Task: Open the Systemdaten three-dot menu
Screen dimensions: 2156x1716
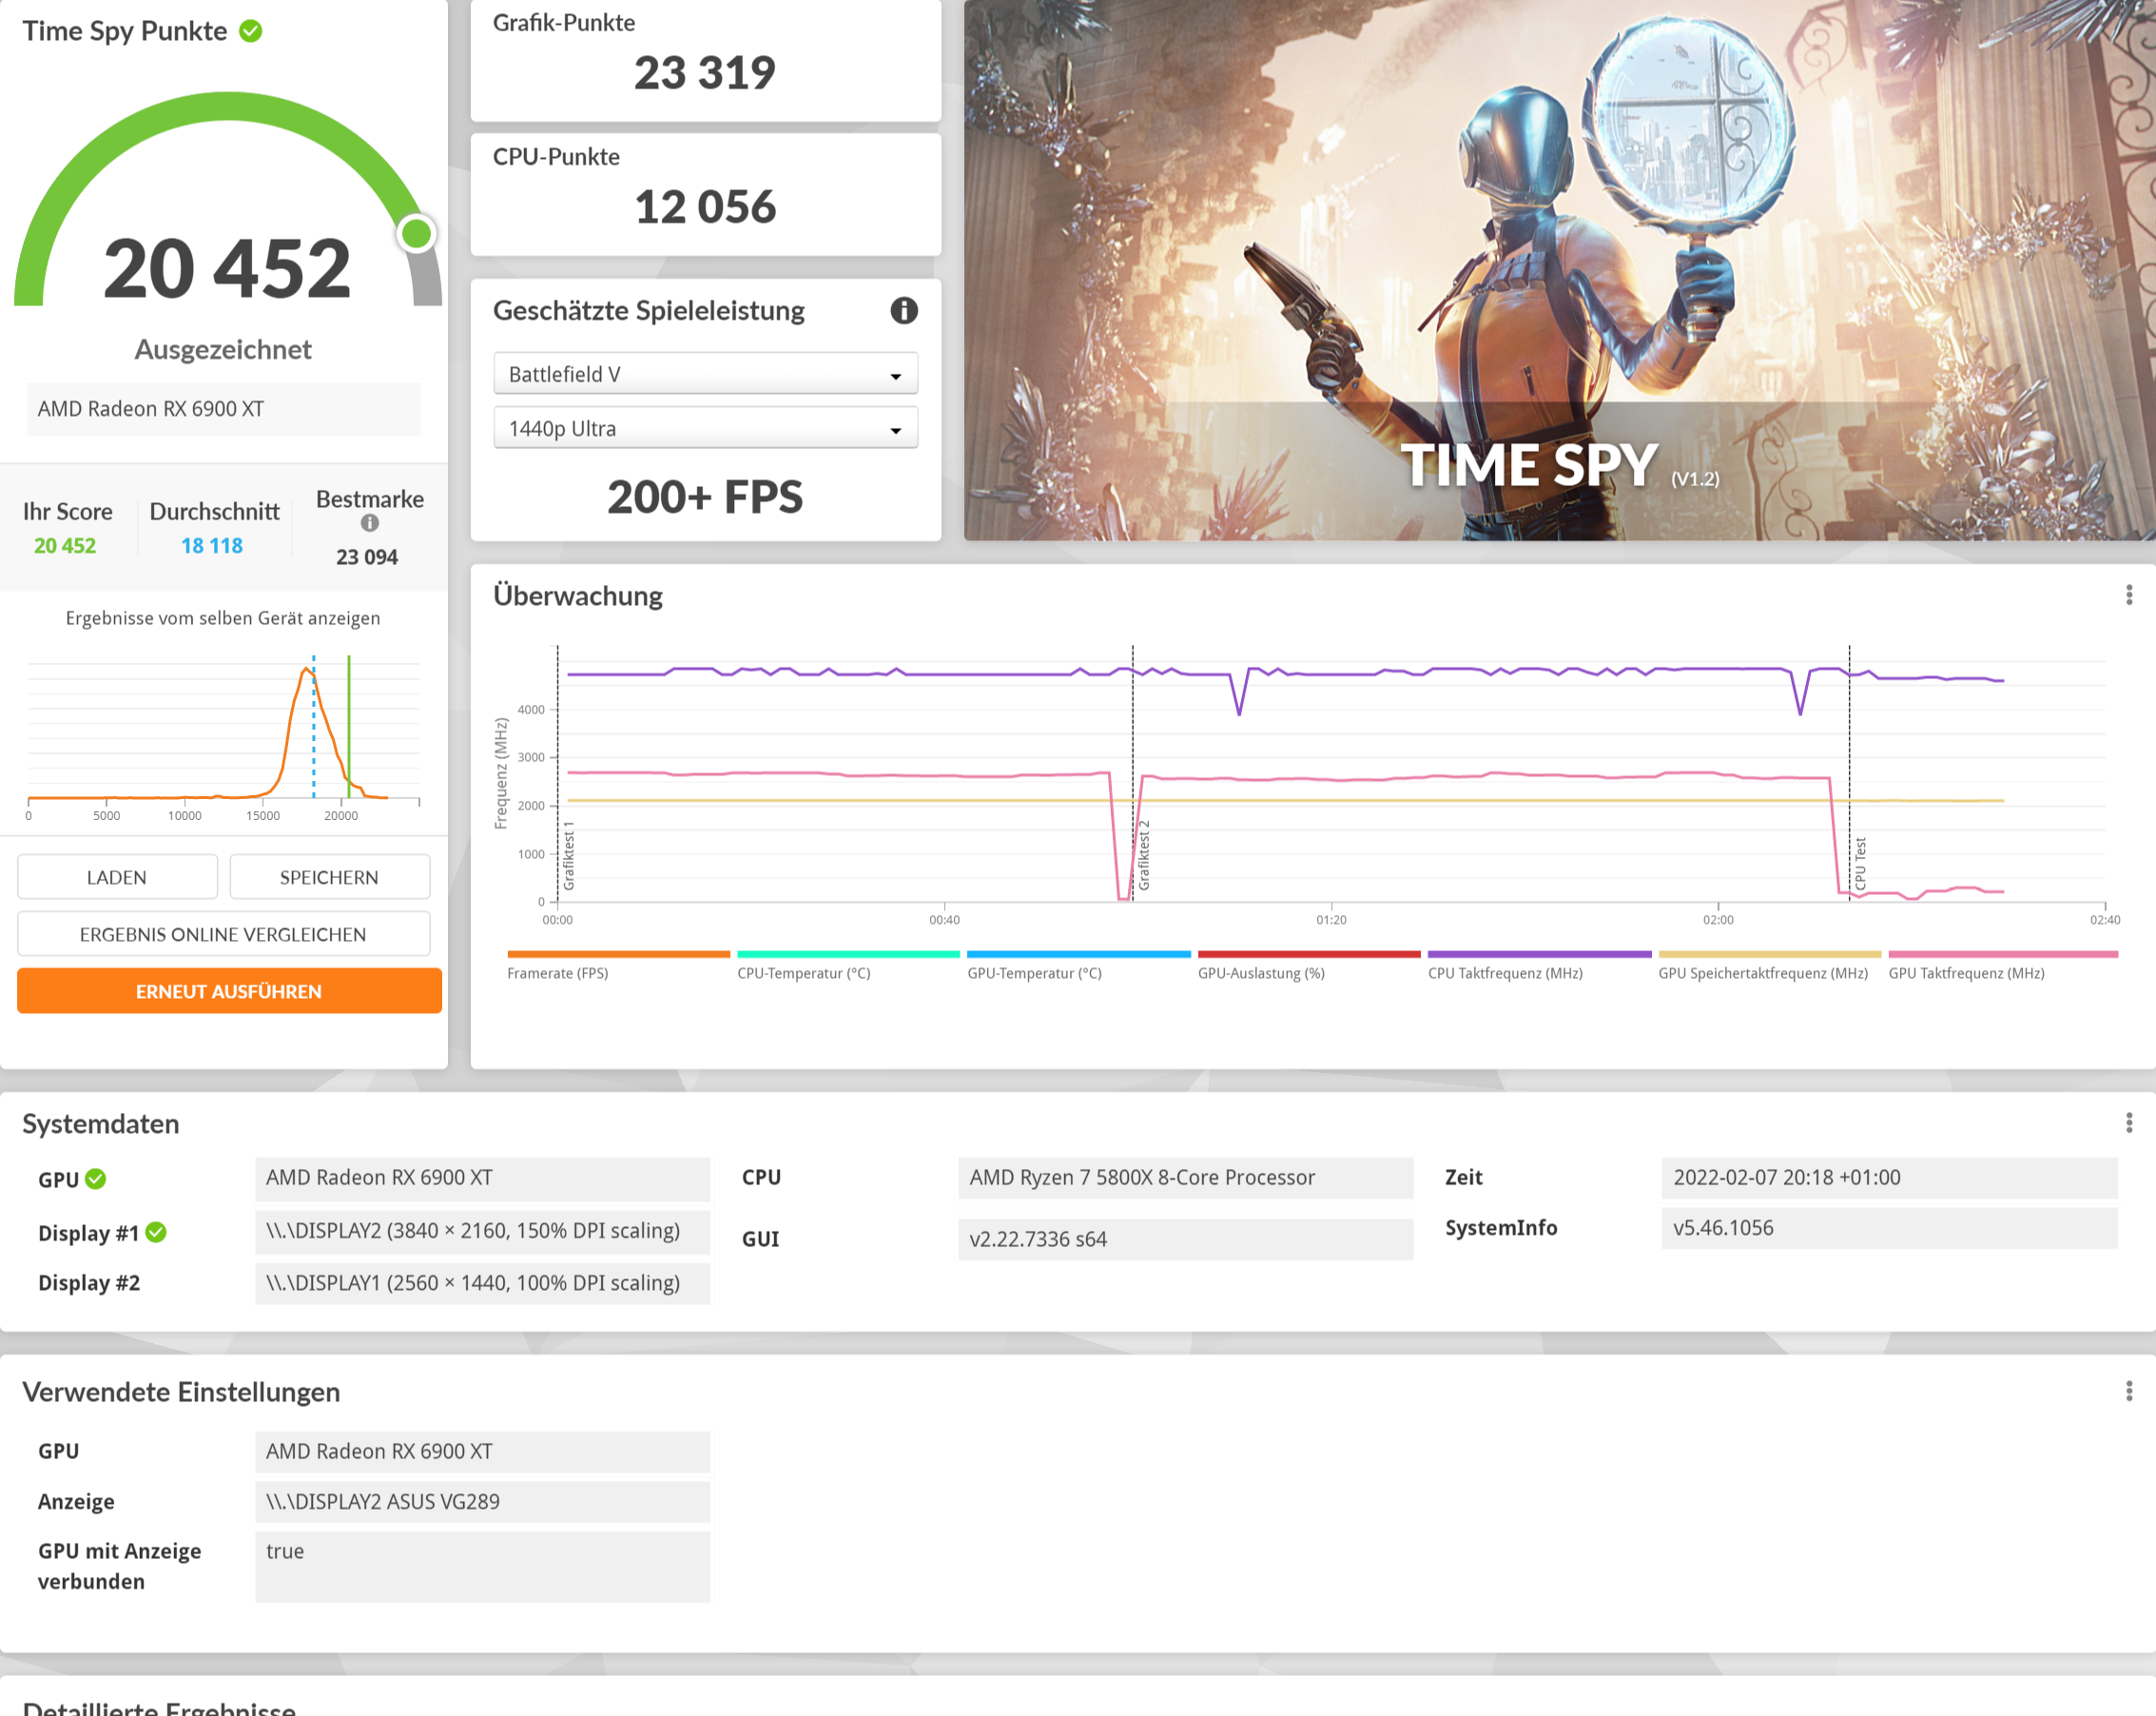Action: (2128, 1123)
